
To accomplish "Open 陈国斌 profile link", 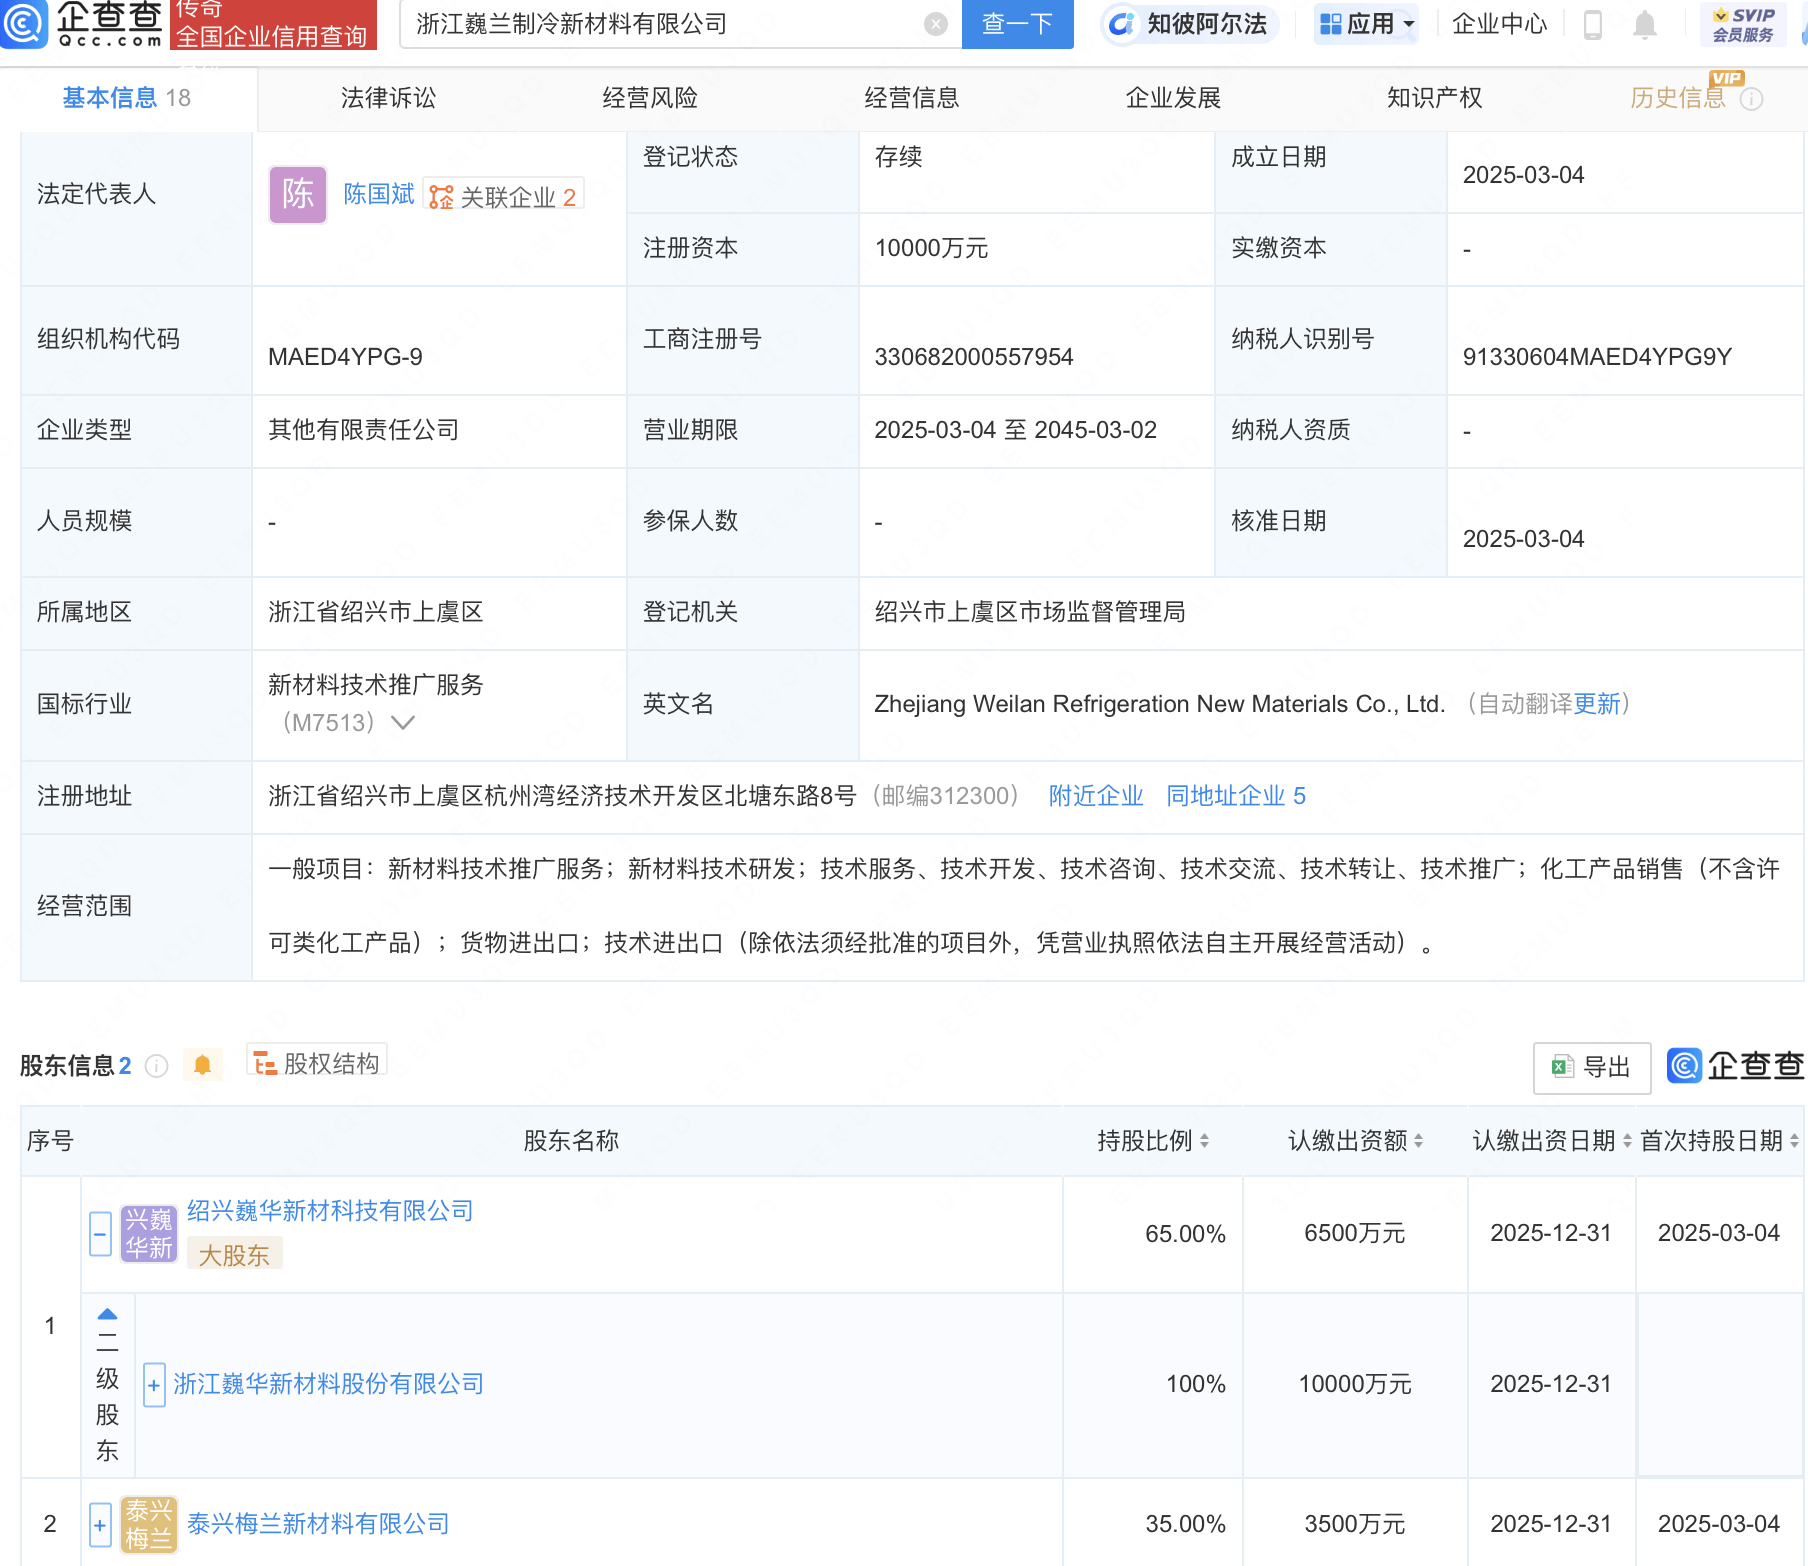I will [x=379, y=194].
